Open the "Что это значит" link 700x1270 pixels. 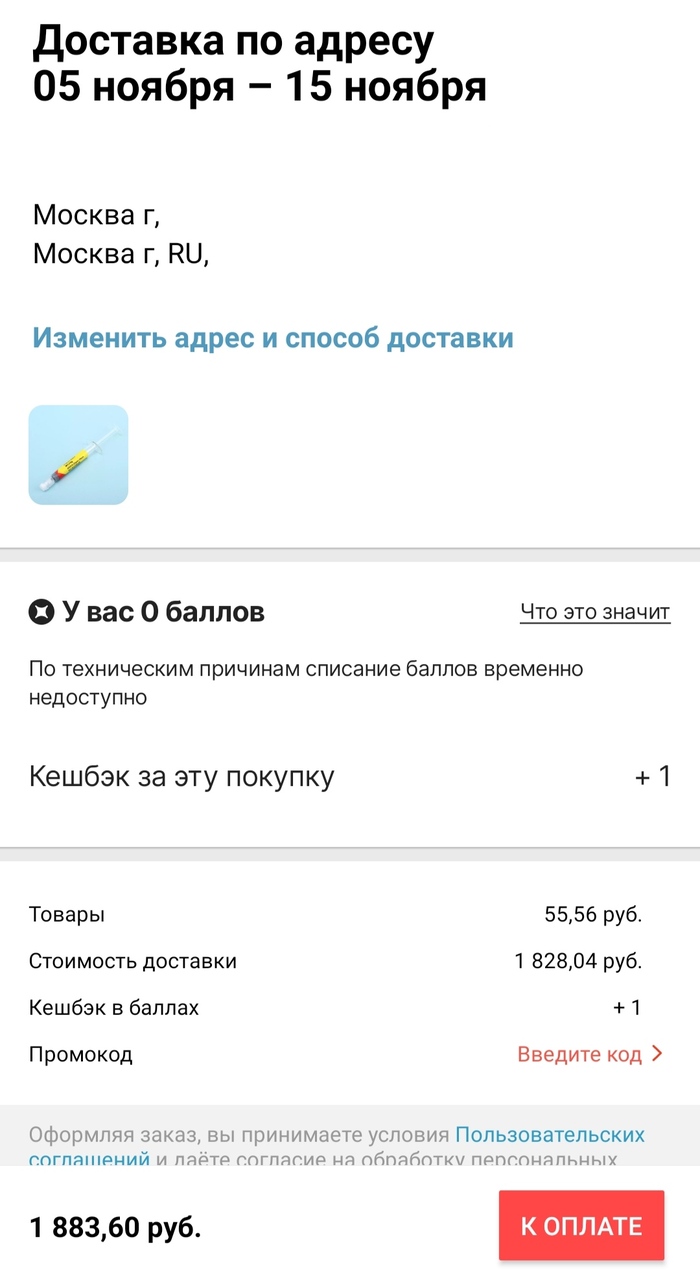pyautogui.click(x=594, y=612)
